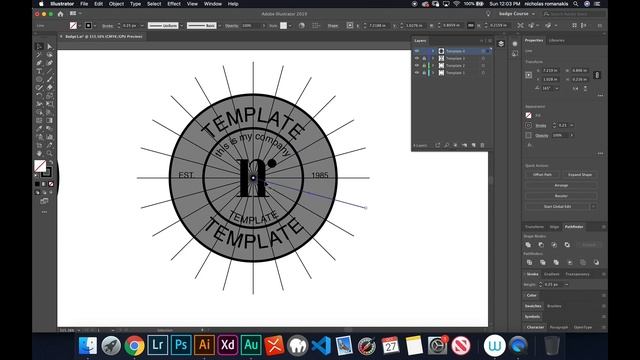Delete selected layer with trash icon

coord(482,145)
